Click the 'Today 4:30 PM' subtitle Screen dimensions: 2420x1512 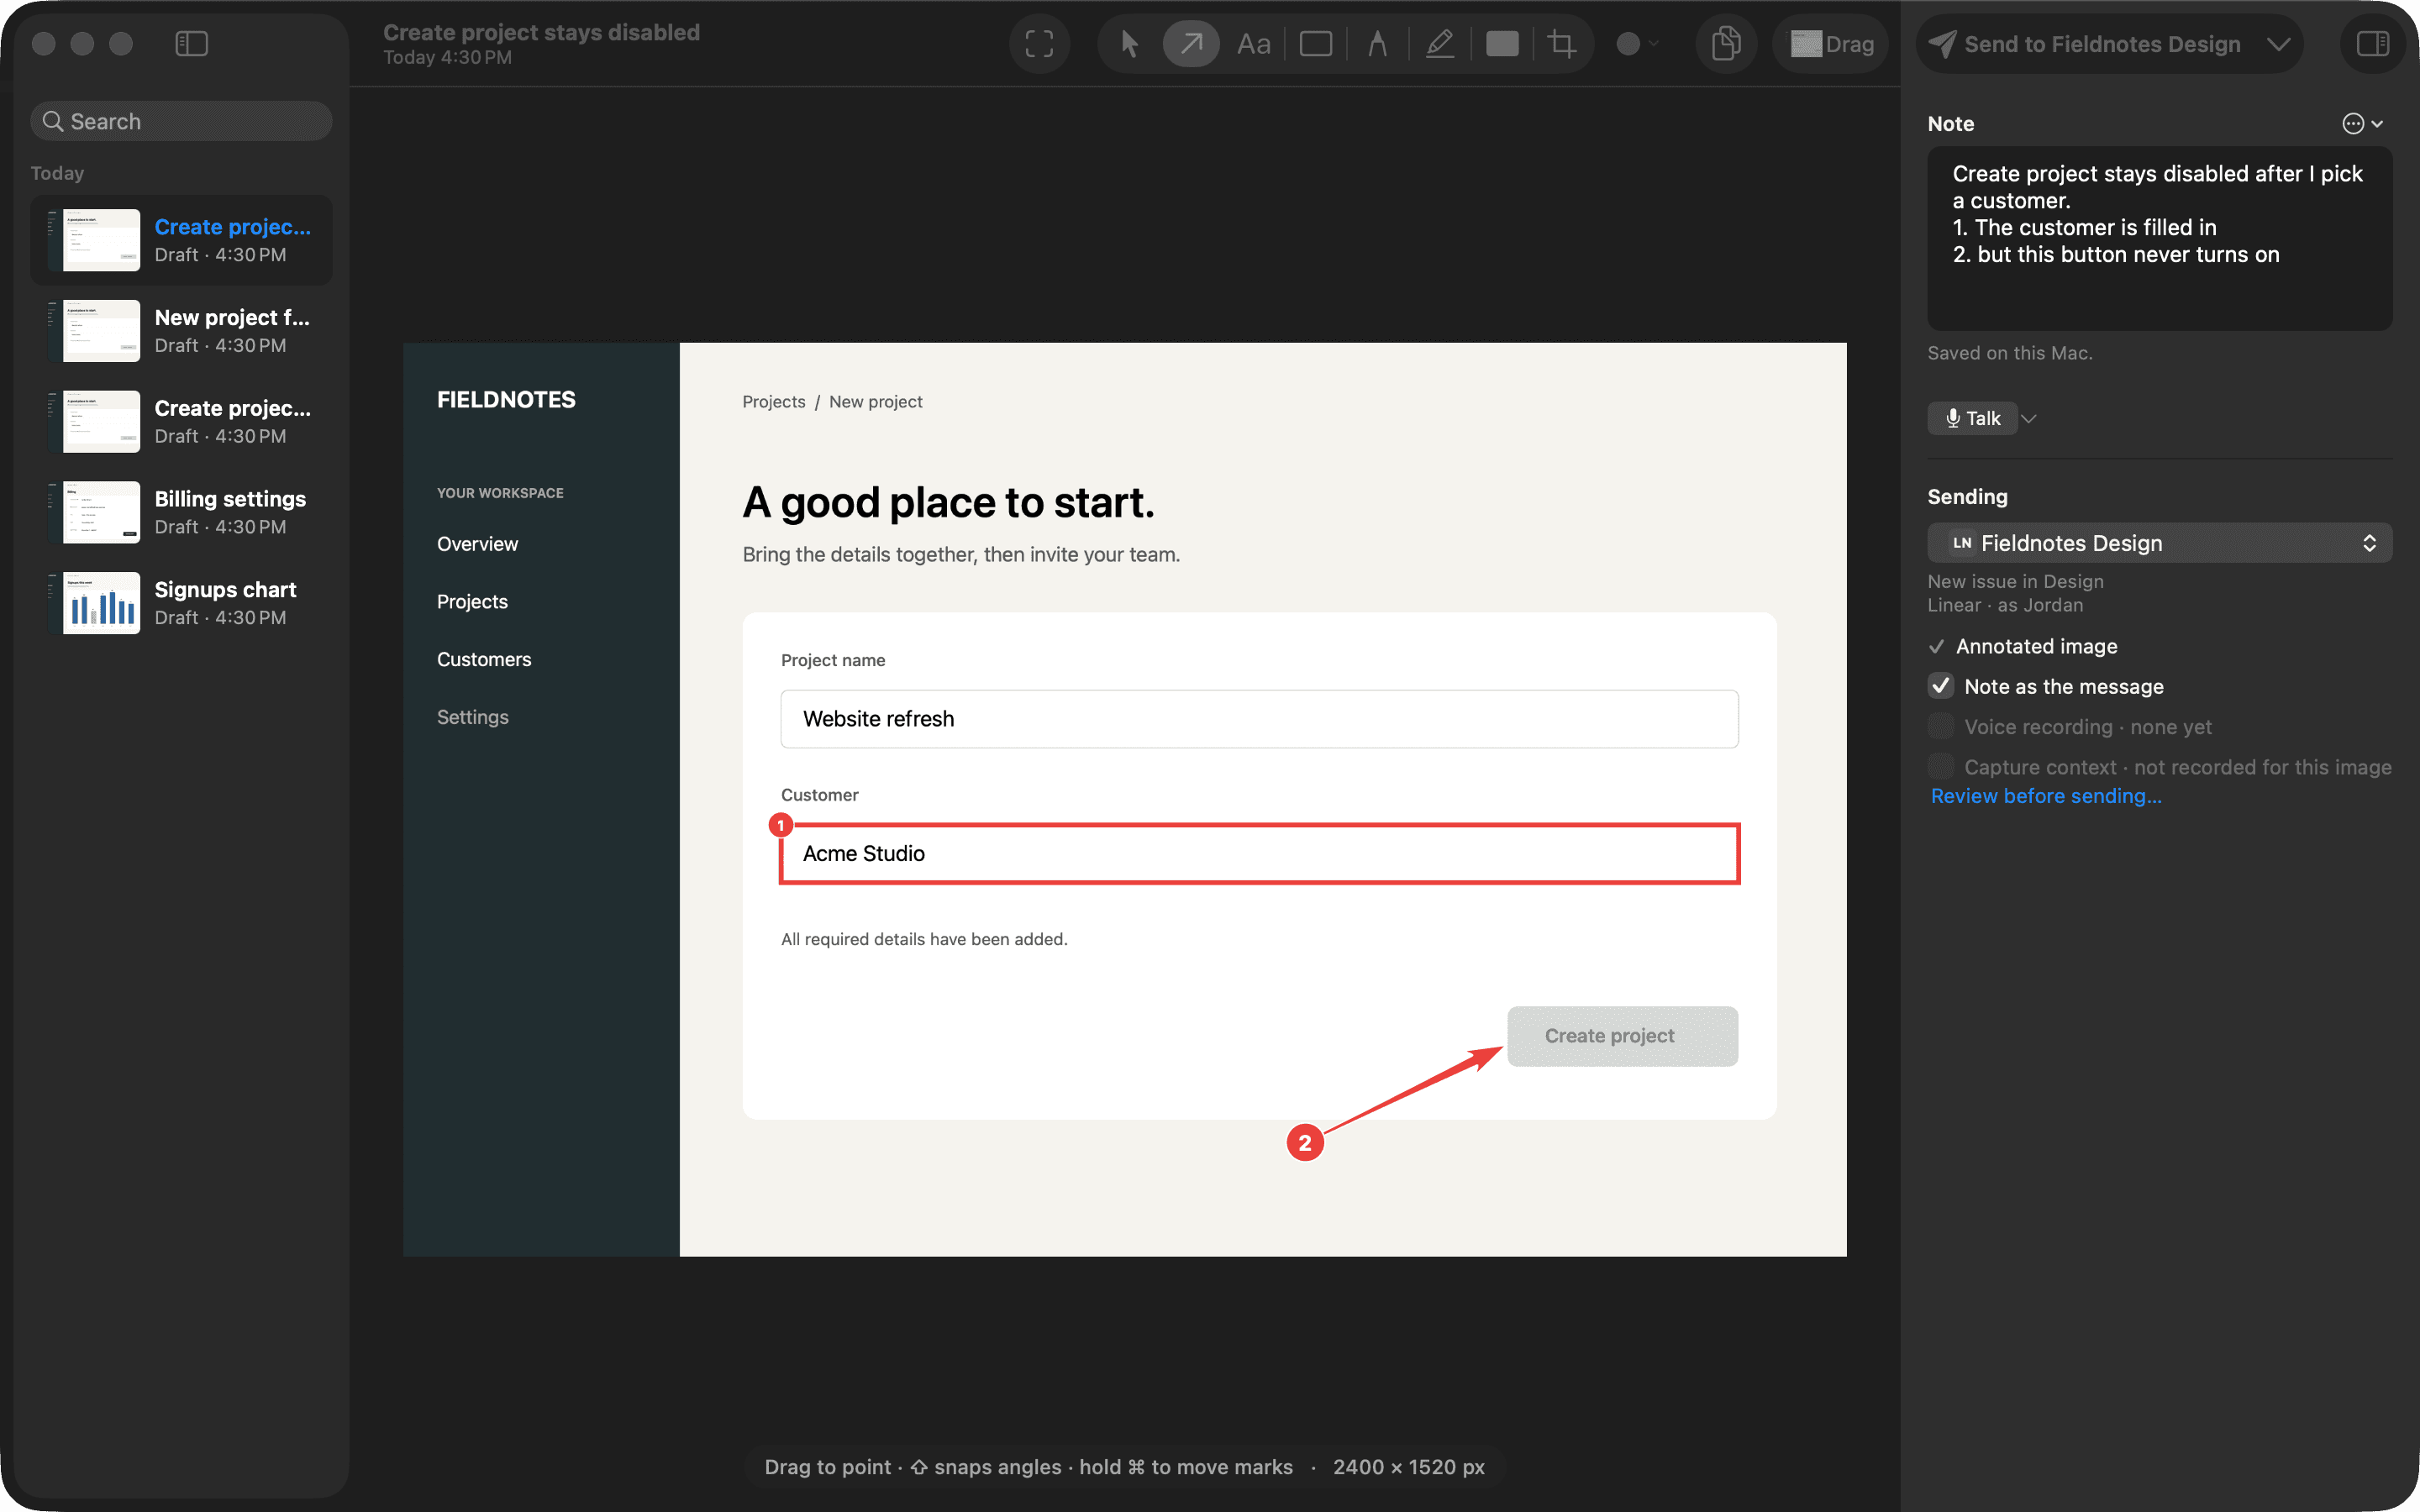click(x=447, y=58)
